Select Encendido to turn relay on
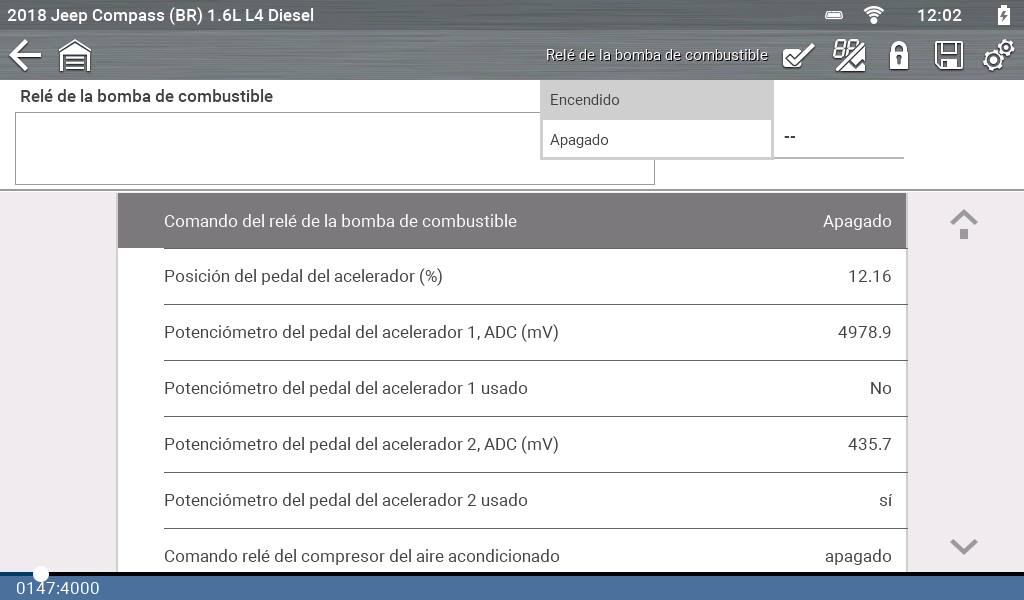Screen dimensions: 1024x600 (x=656, y=100)
